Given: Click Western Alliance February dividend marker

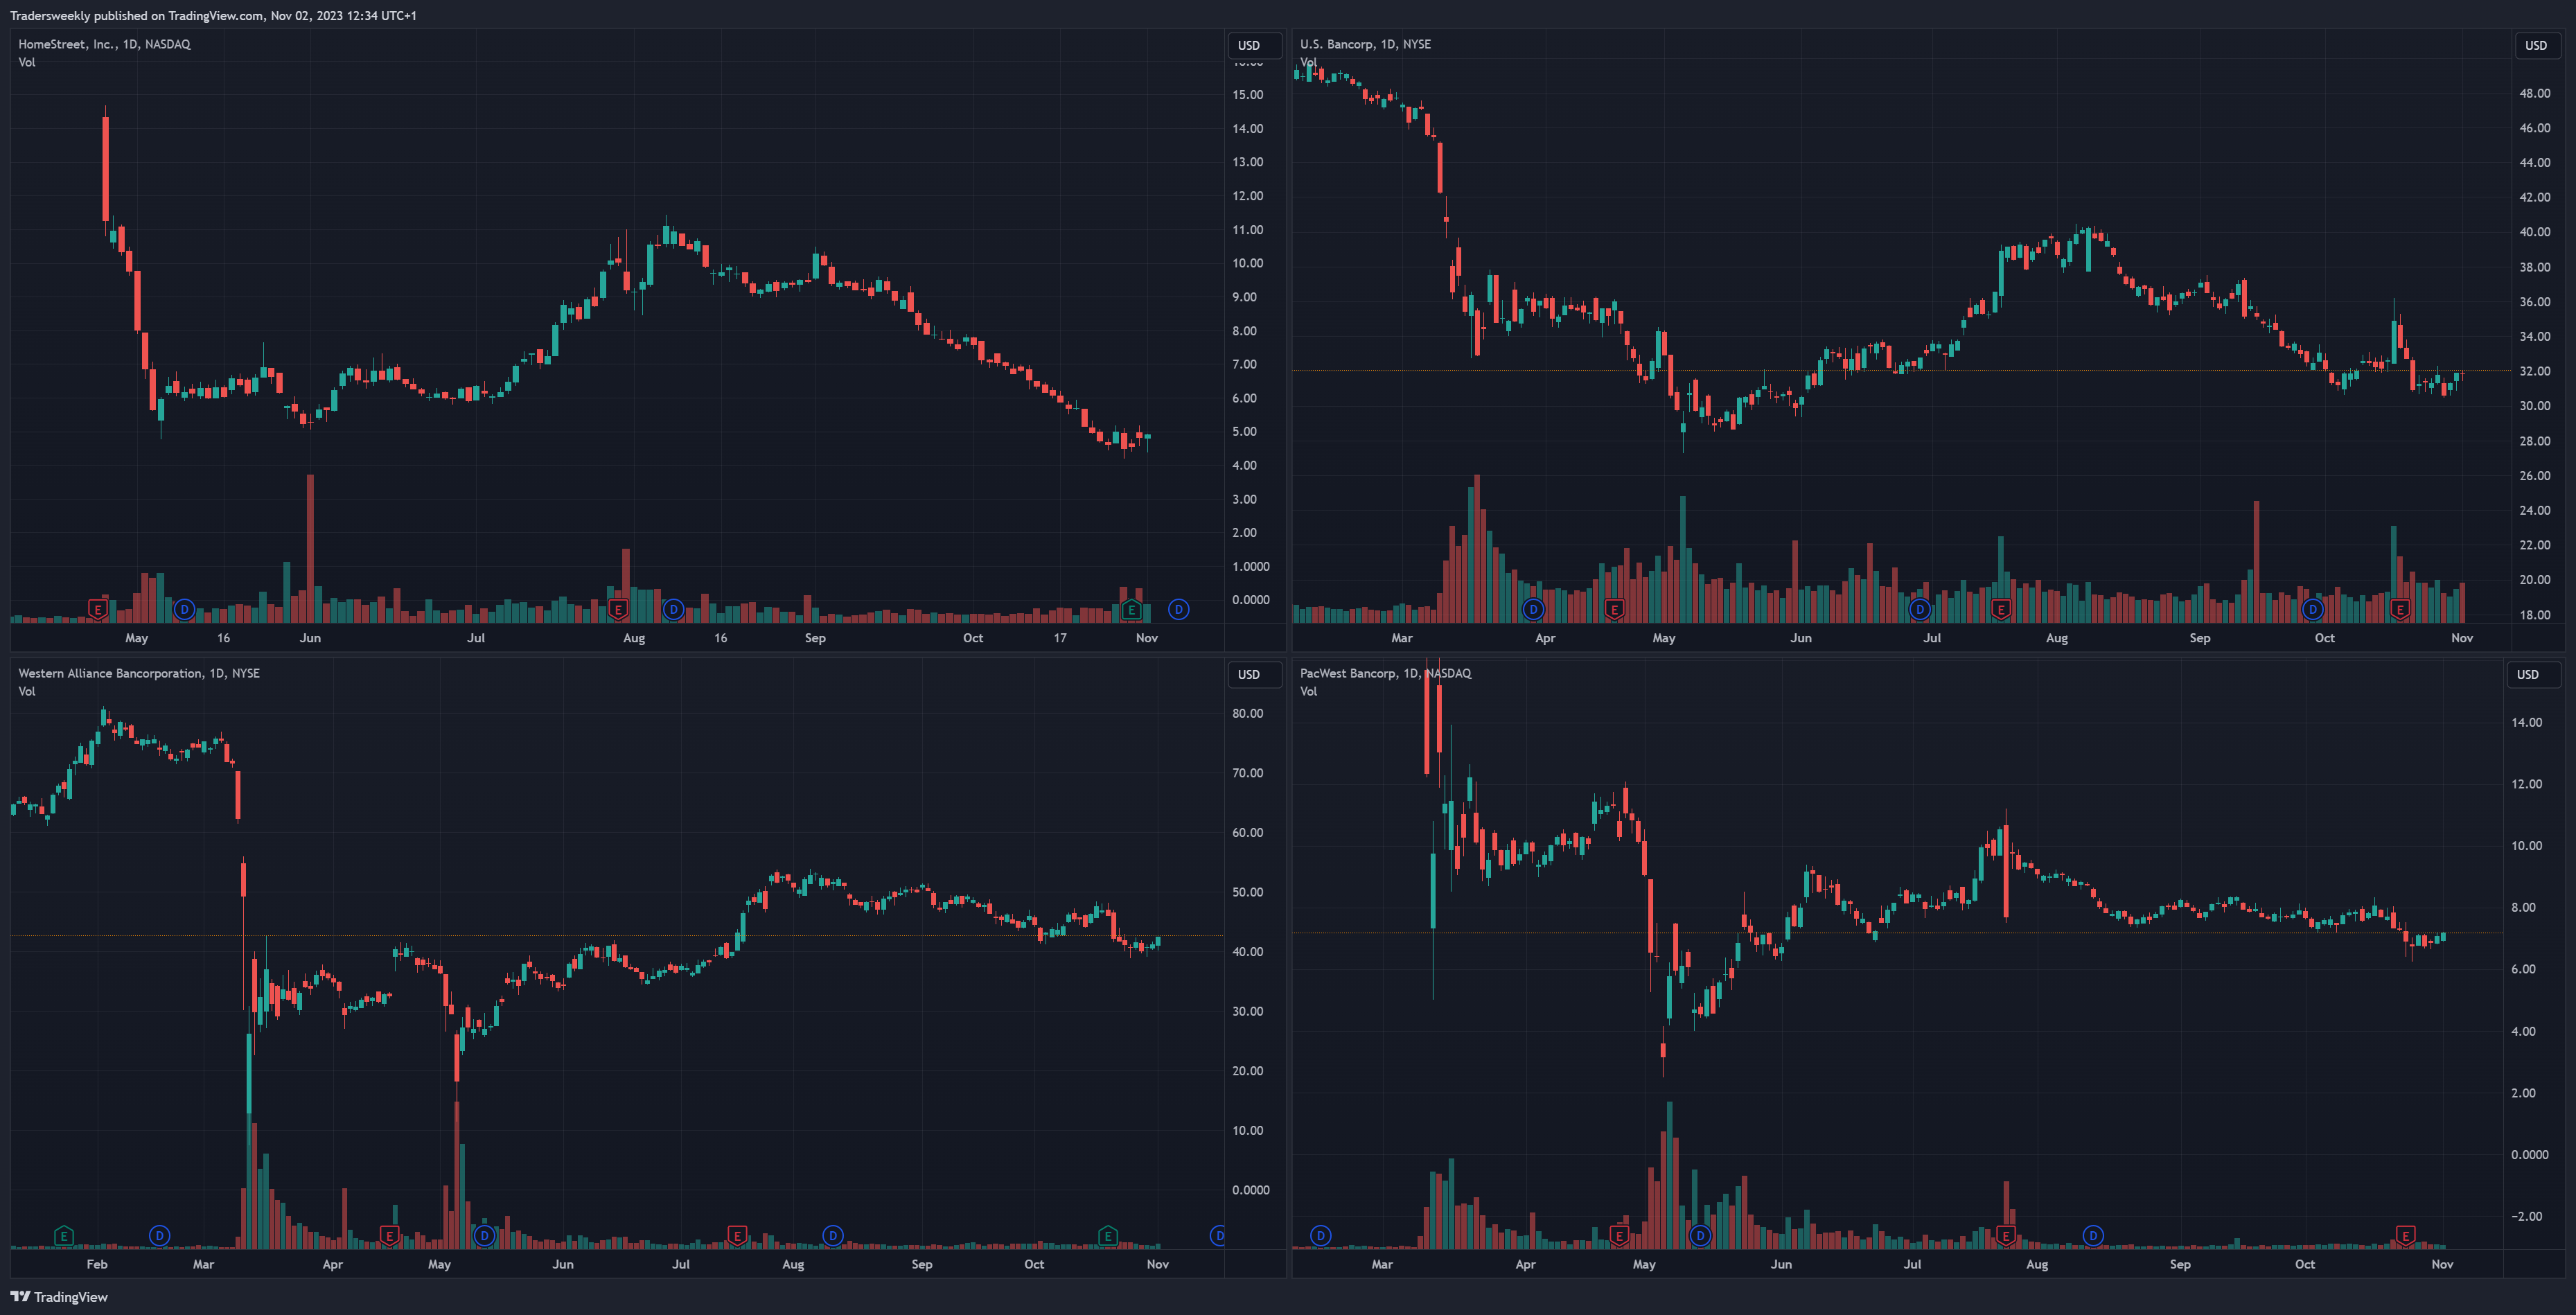Looking at the screenshot, I should (159, 1236).
